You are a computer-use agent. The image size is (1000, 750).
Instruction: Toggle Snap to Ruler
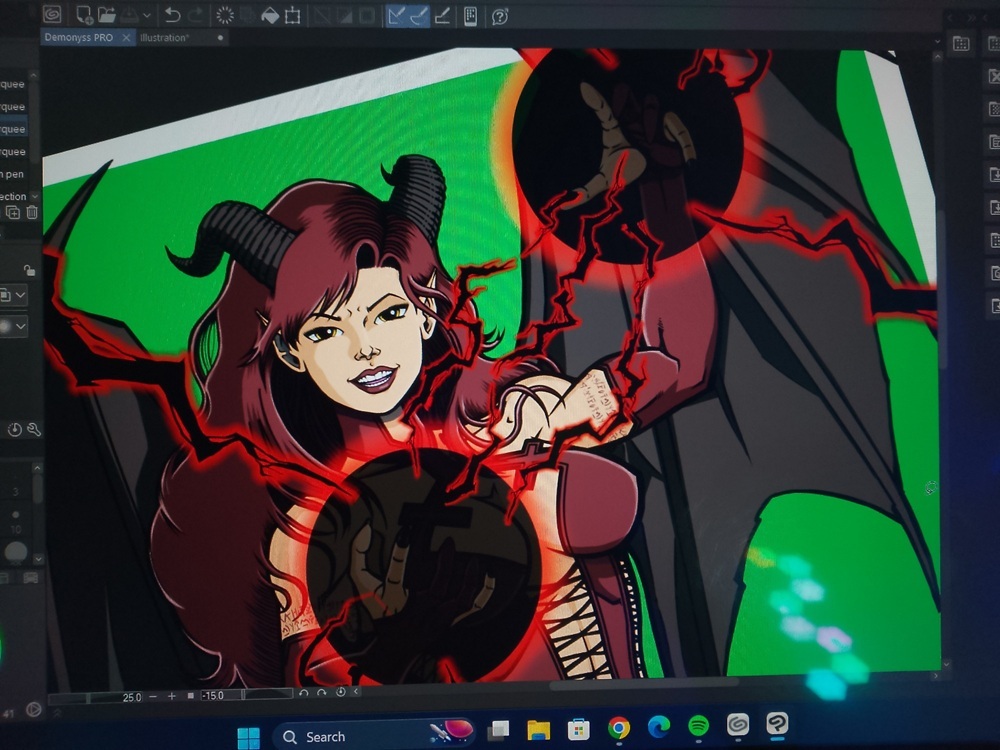tap(396, 15)
